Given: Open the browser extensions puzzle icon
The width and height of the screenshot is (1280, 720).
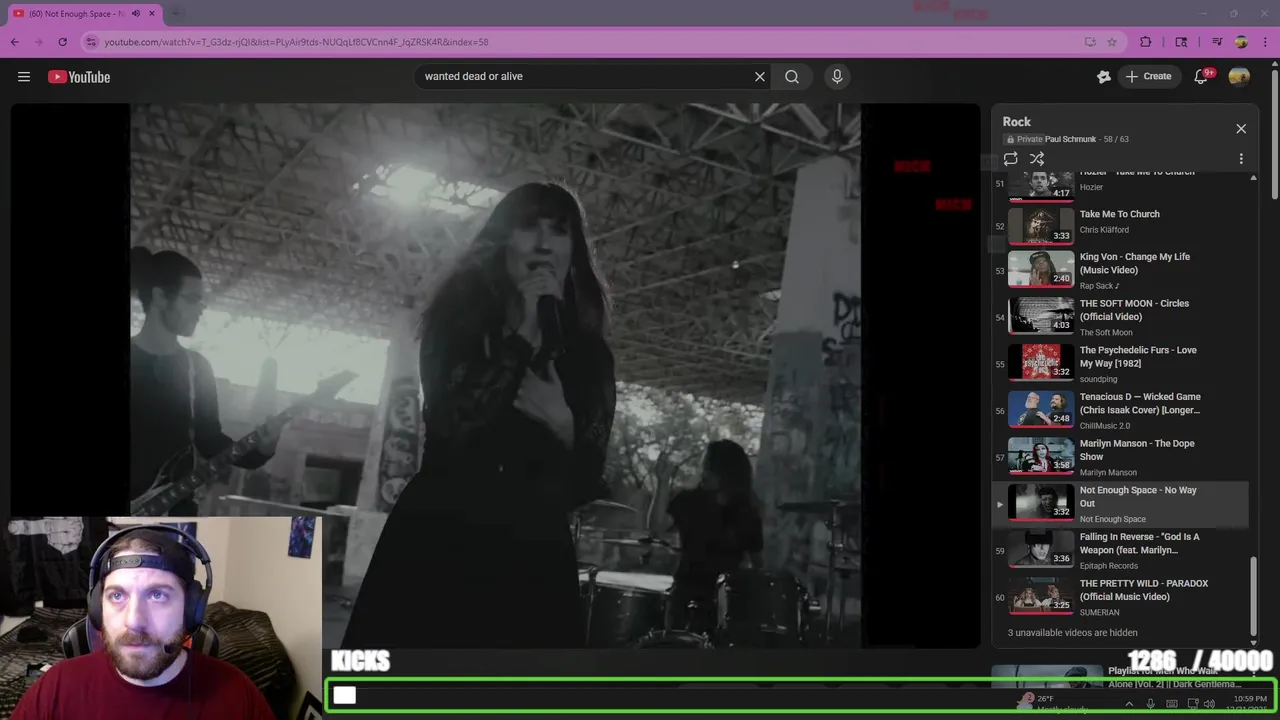Looking at the screenshot, I should [1146, 42].
